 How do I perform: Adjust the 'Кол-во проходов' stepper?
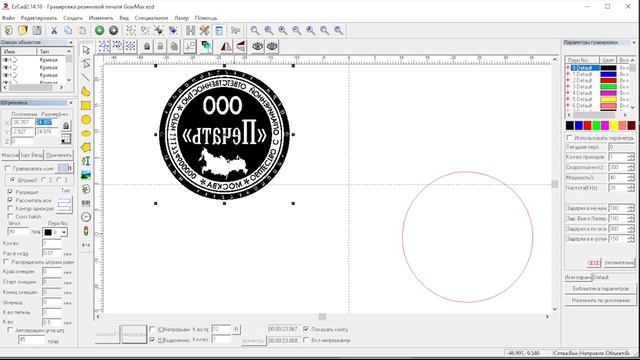coord(631,157)
